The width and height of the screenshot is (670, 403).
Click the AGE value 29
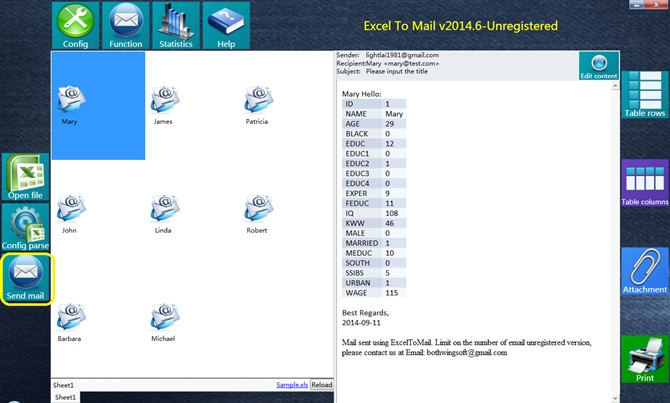(x=389, y=124)
